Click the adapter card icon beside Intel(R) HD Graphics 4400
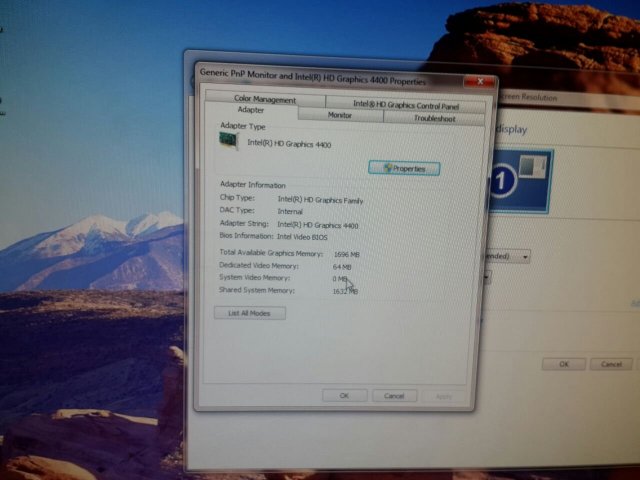The image size is (640, 480). click(x=231, y=142)
